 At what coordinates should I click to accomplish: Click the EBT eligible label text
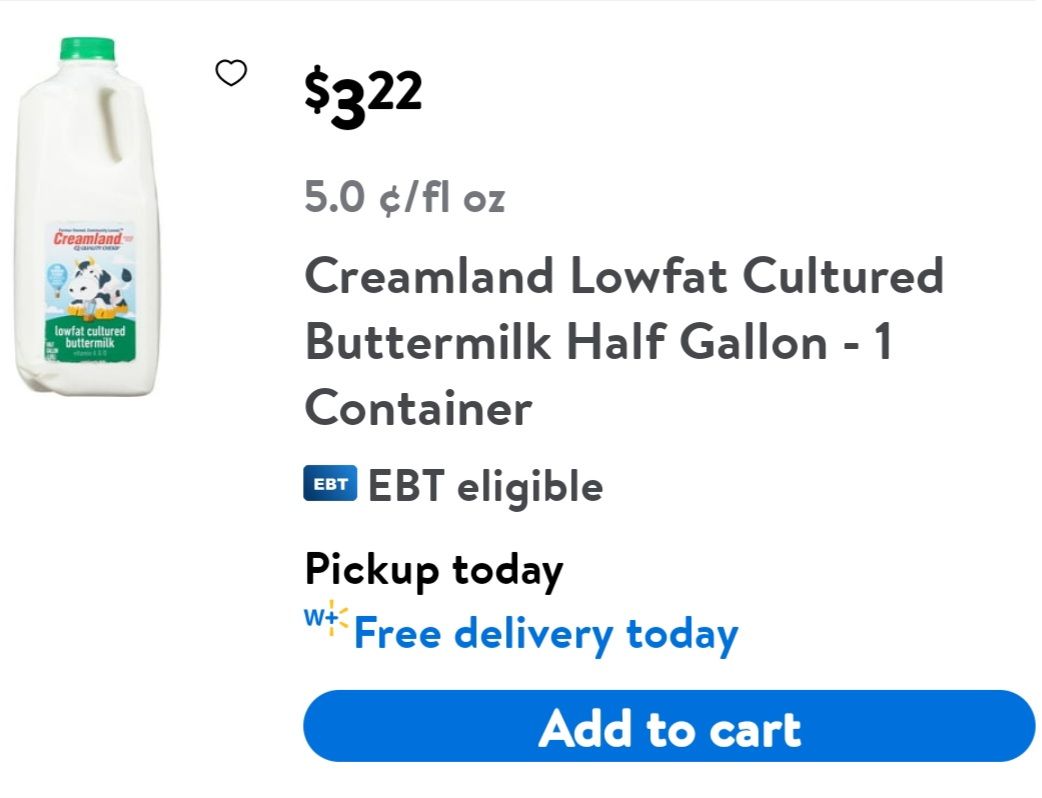[485, 487]
